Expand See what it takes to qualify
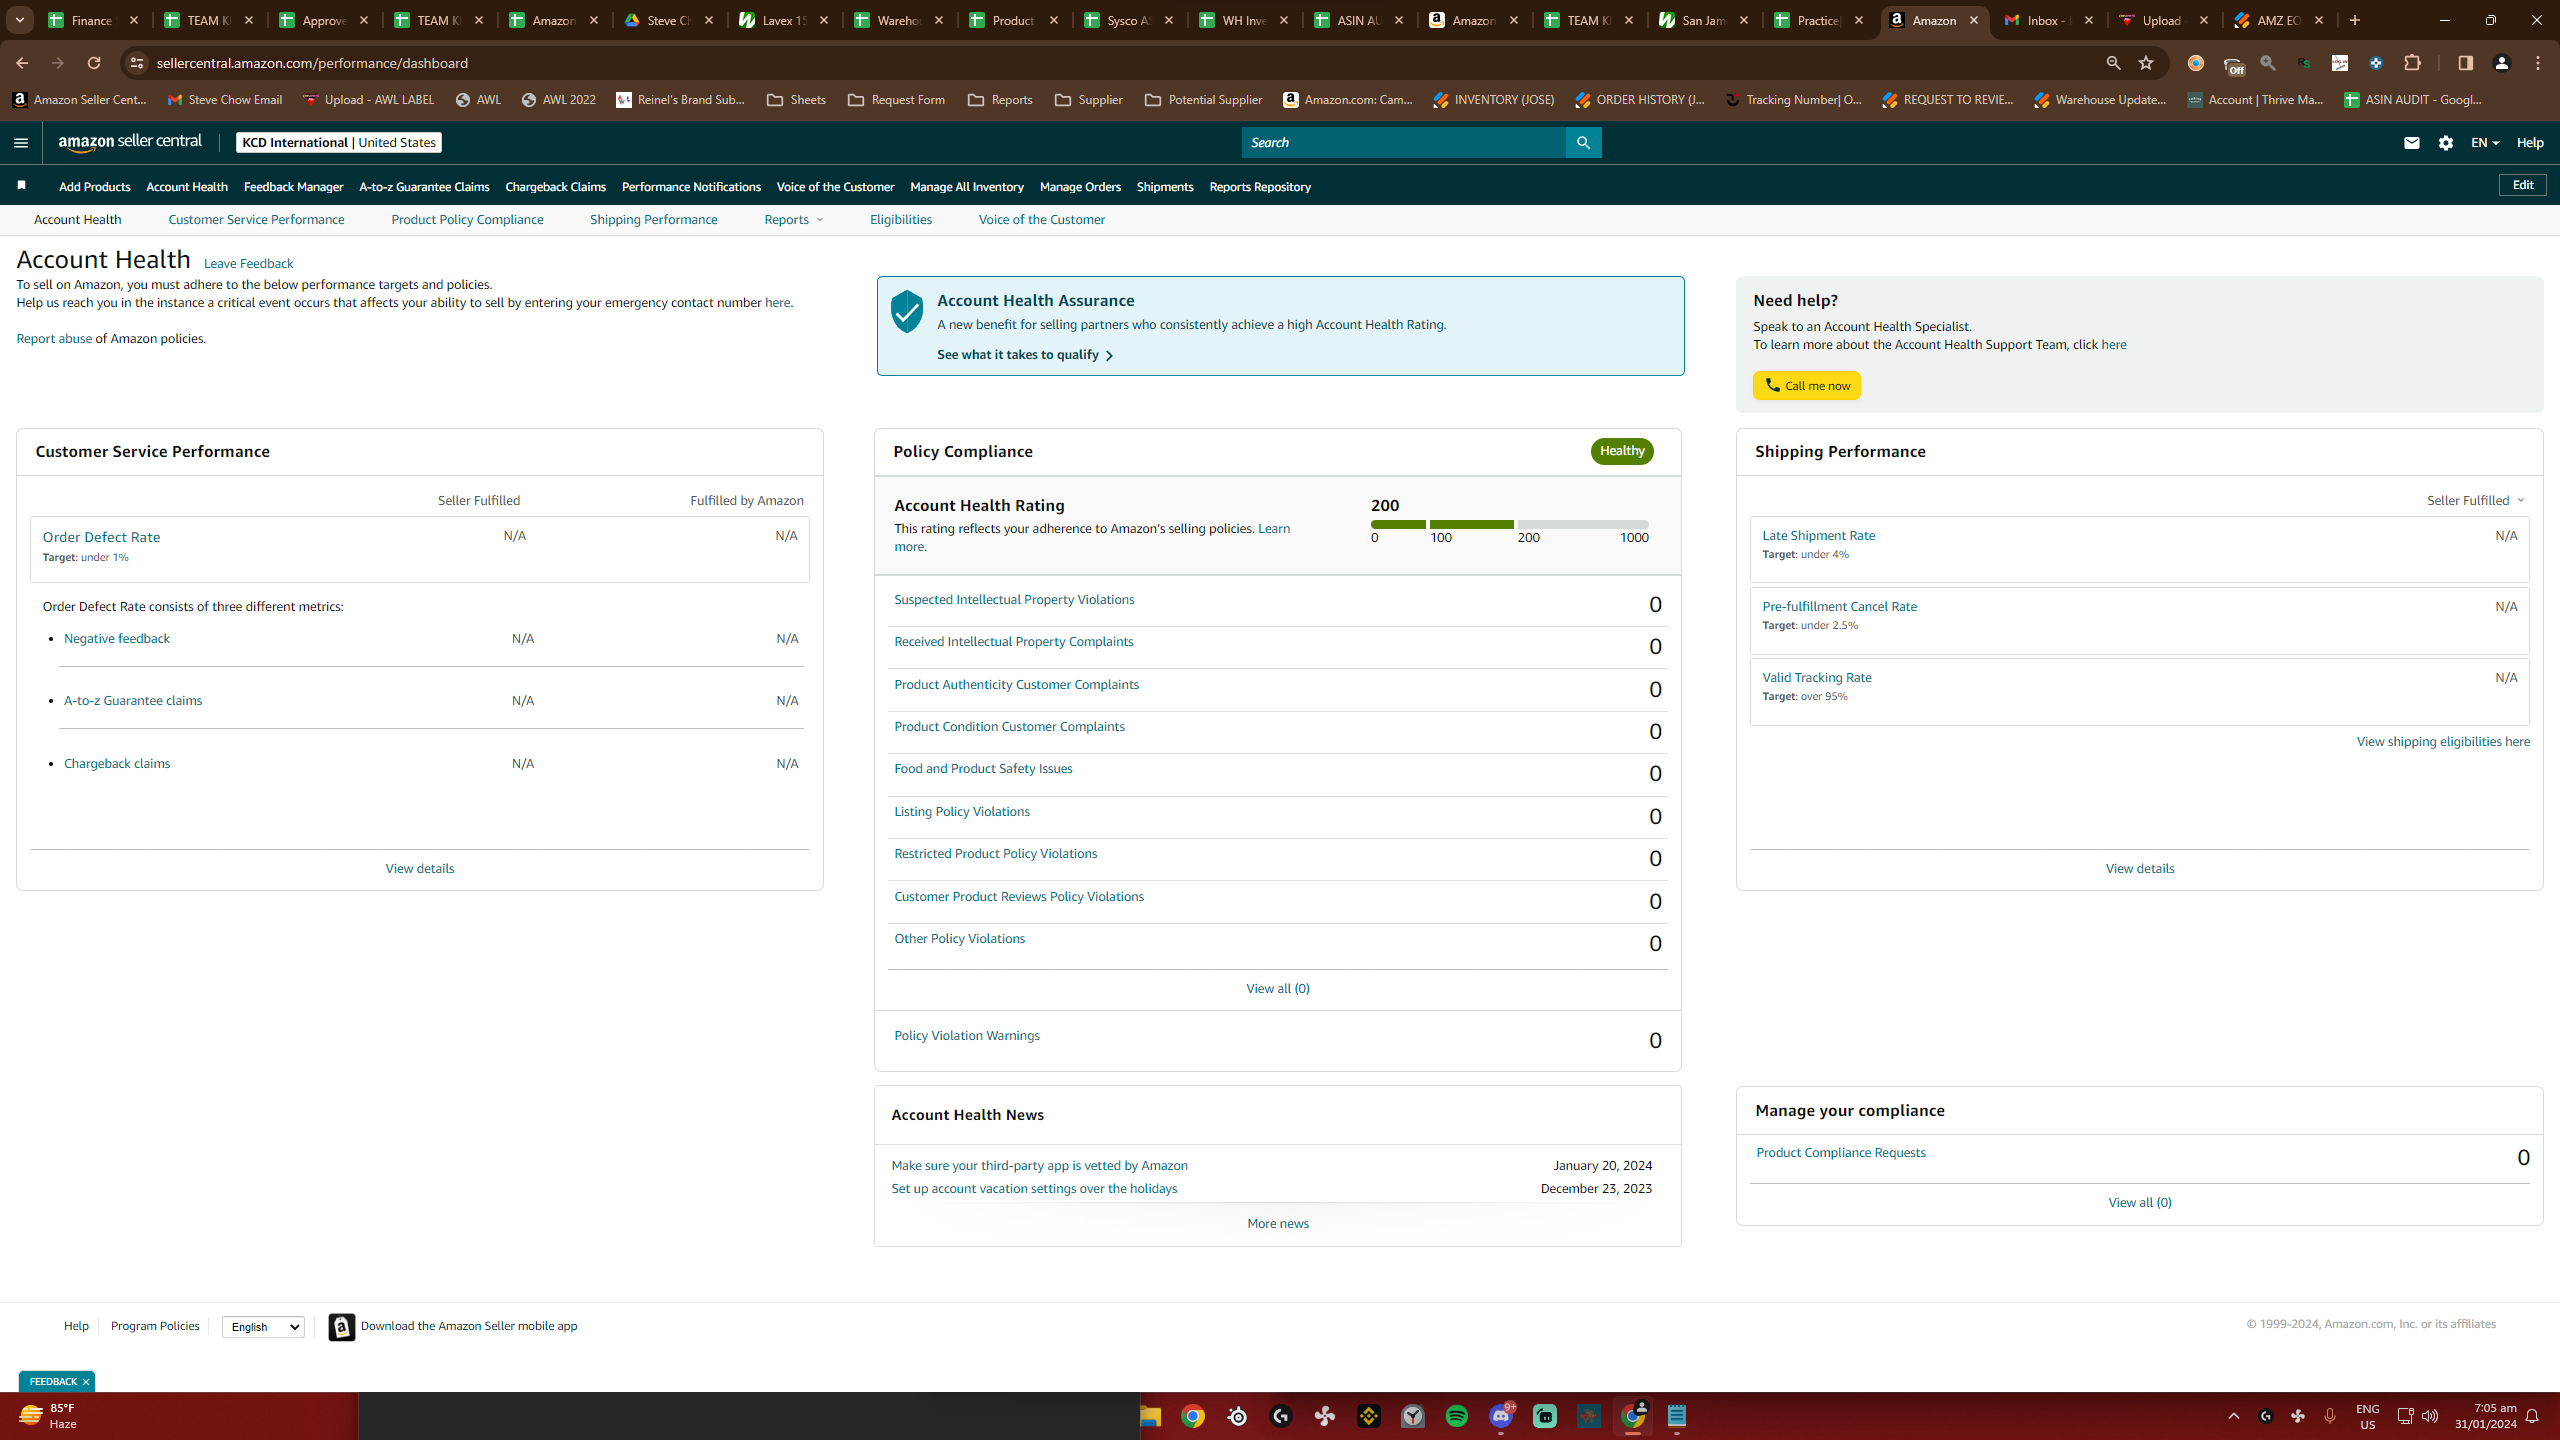Image resolution: width=2560 pixels, height=1440 pixels. 1025,355
